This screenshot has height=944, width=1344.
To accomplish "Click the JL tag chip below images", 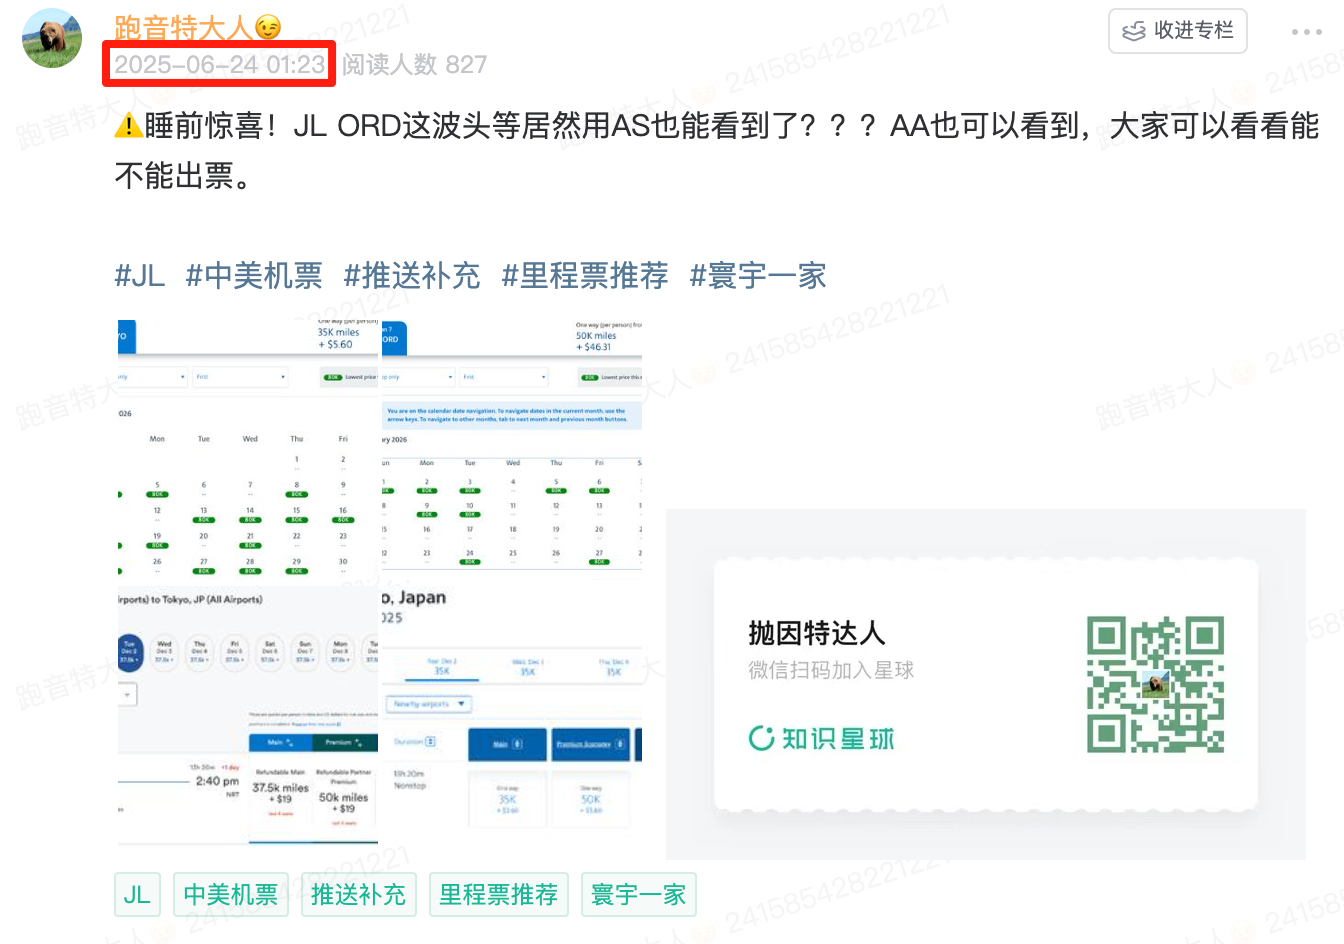I will [137, 895].
